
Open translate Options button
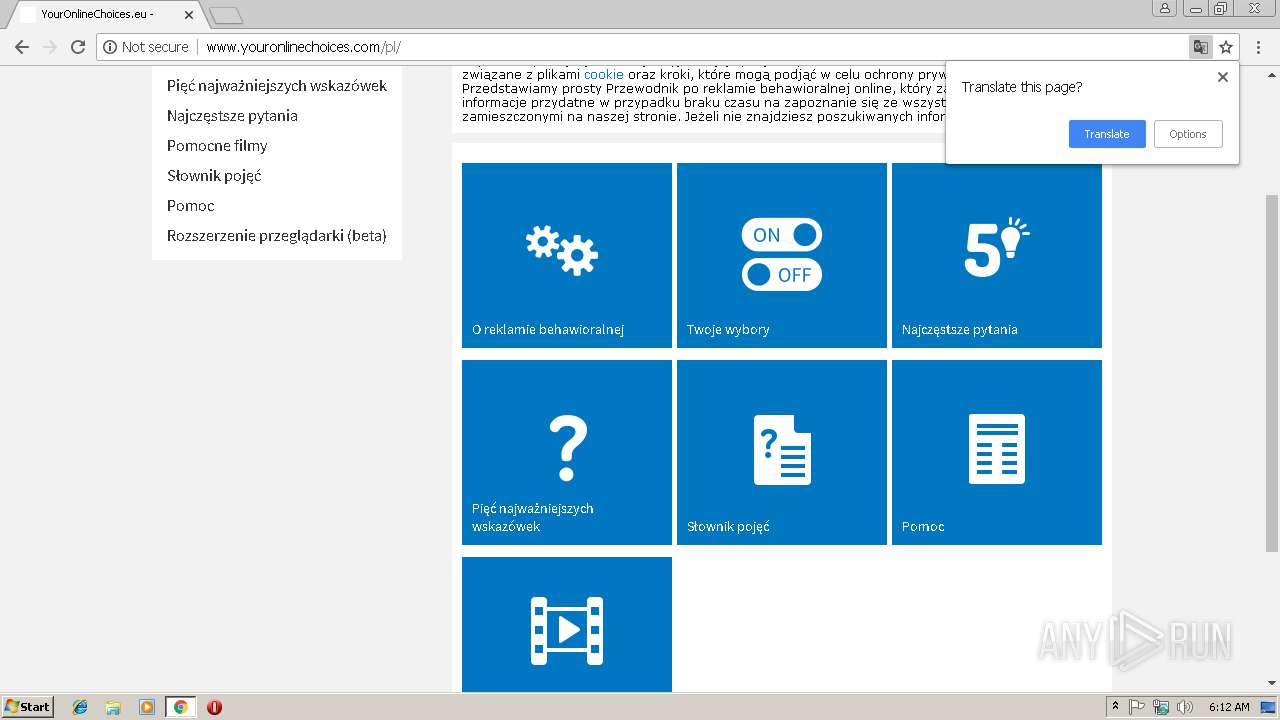pos(1188,134)
